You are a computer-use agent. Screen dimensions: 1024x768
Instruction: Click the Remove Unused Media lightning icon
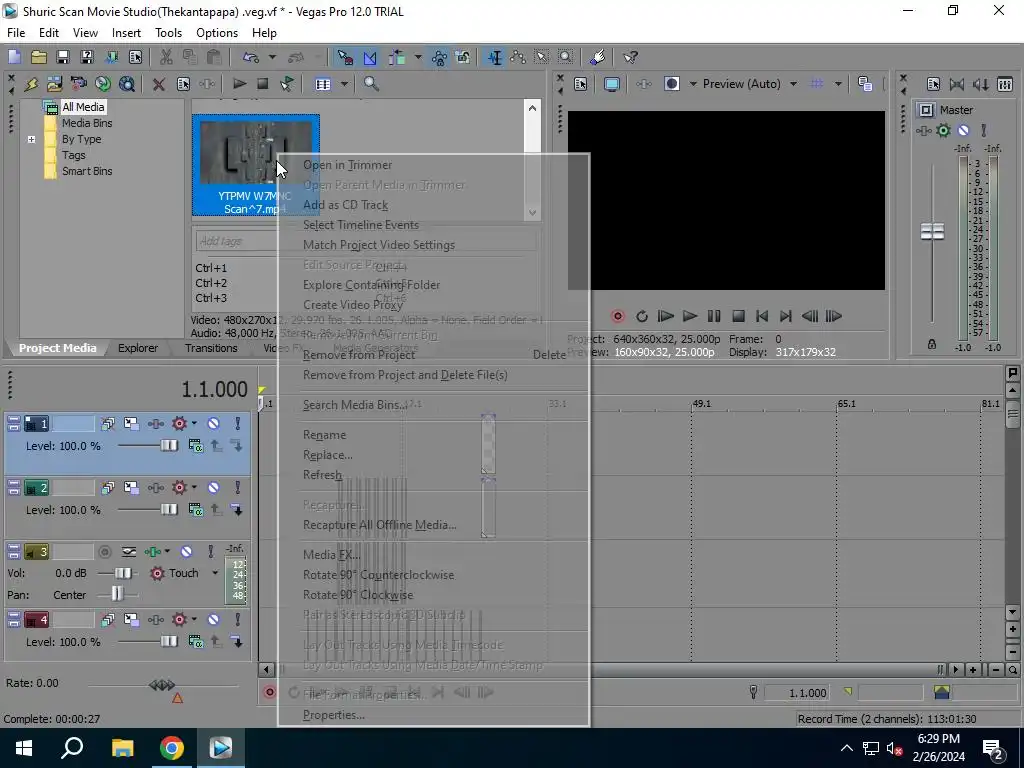31,84
